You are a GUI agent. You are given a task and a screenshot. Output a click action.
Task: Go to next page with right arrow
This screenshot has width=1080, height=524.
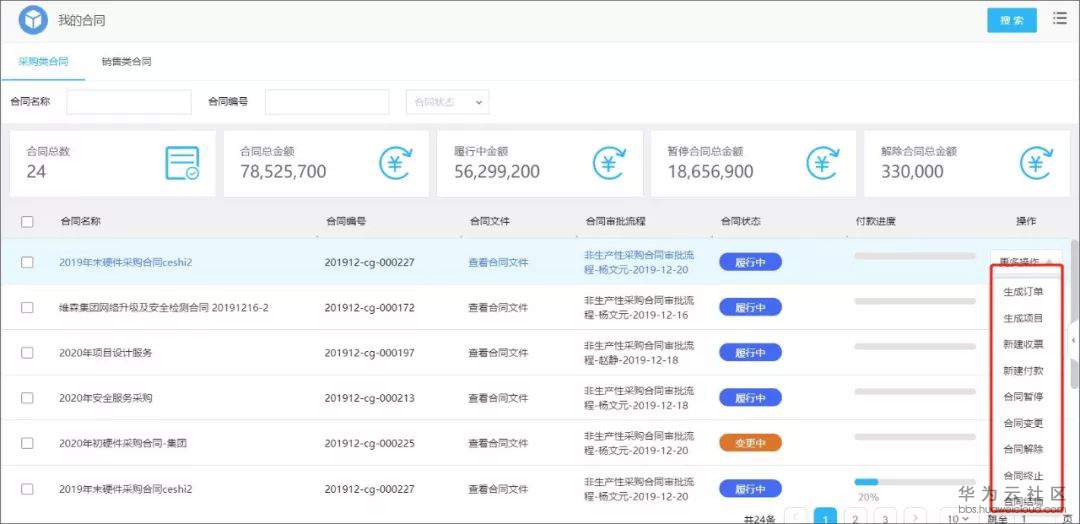915,517
